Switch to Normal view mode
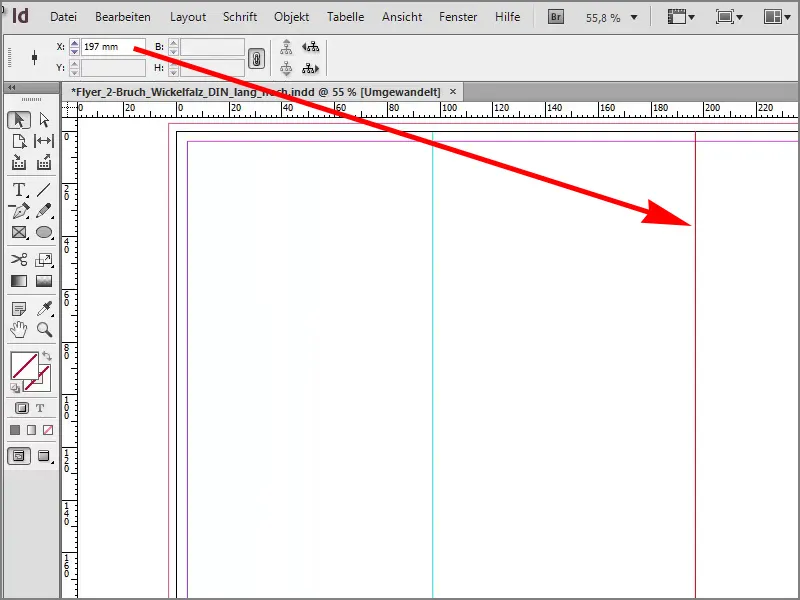 pyautogui.click(x=19, y=456)
